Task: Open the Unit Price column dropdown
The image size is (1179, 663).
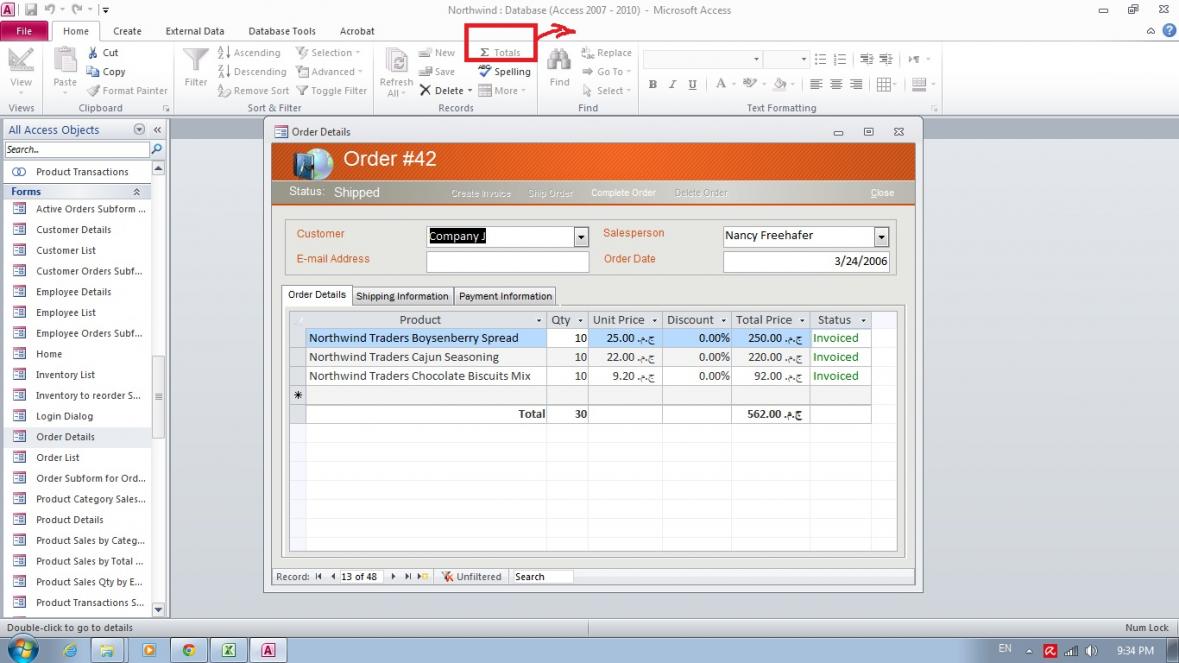Action: pyautogui.click(x=654, y=320)
